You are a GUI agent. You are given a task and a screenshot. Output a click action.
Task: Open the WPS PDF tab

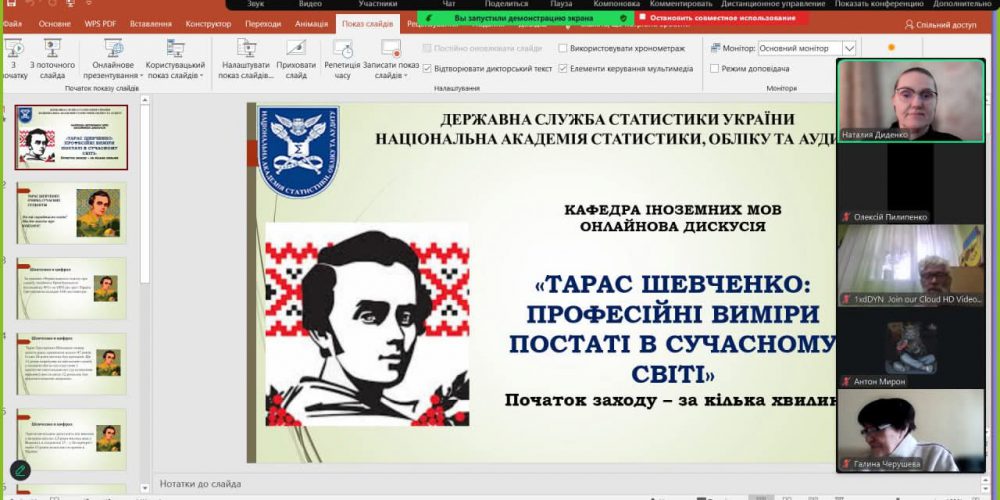[x=100, y=24]
